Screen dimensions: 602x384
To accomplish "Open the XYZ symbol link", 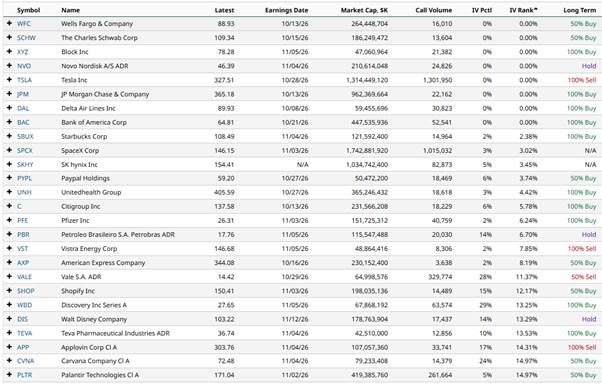I will point(23,52).
